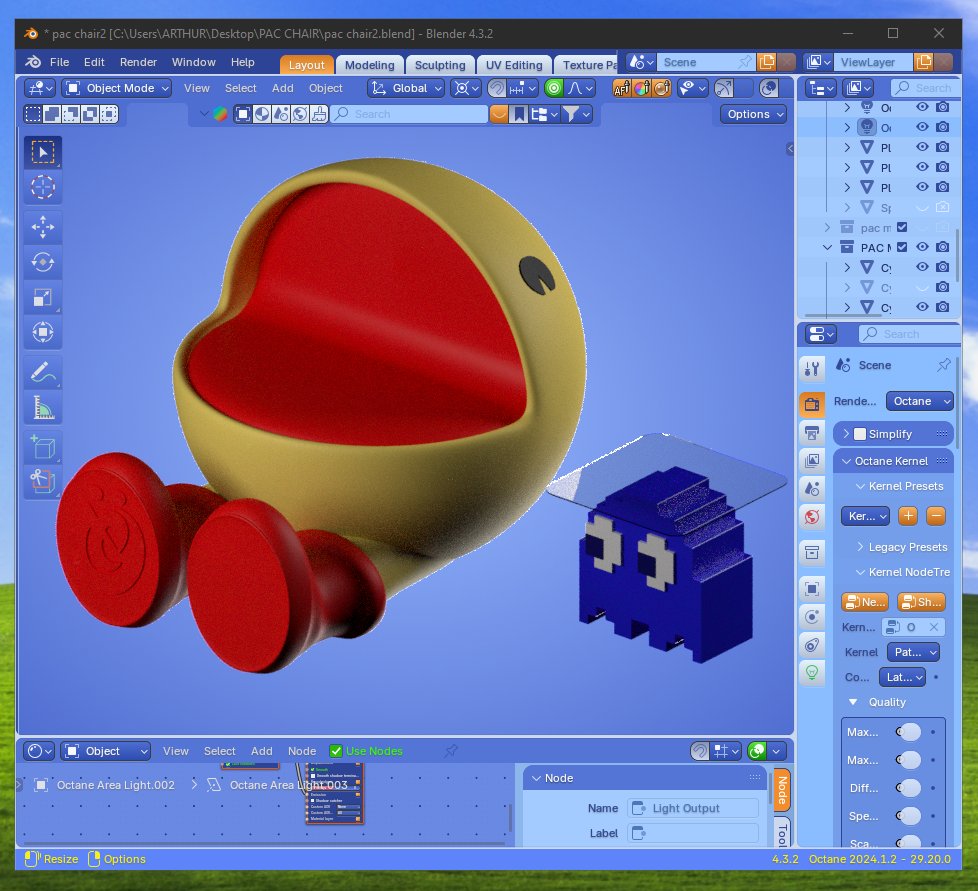Click the Name field showing Light Output
The height and width of the screenshot is (891, 978).
coord(693,808)
